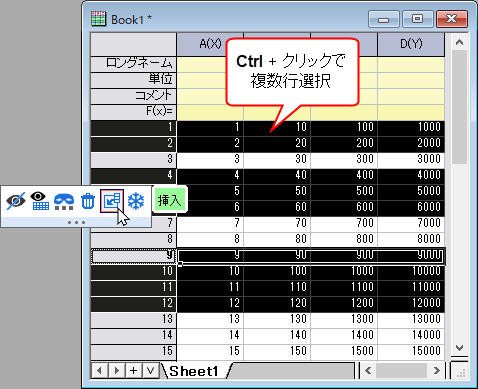This screenshot has height=389, width=478.
Task: Select the A(X) column header
Action: coord(210,44)
